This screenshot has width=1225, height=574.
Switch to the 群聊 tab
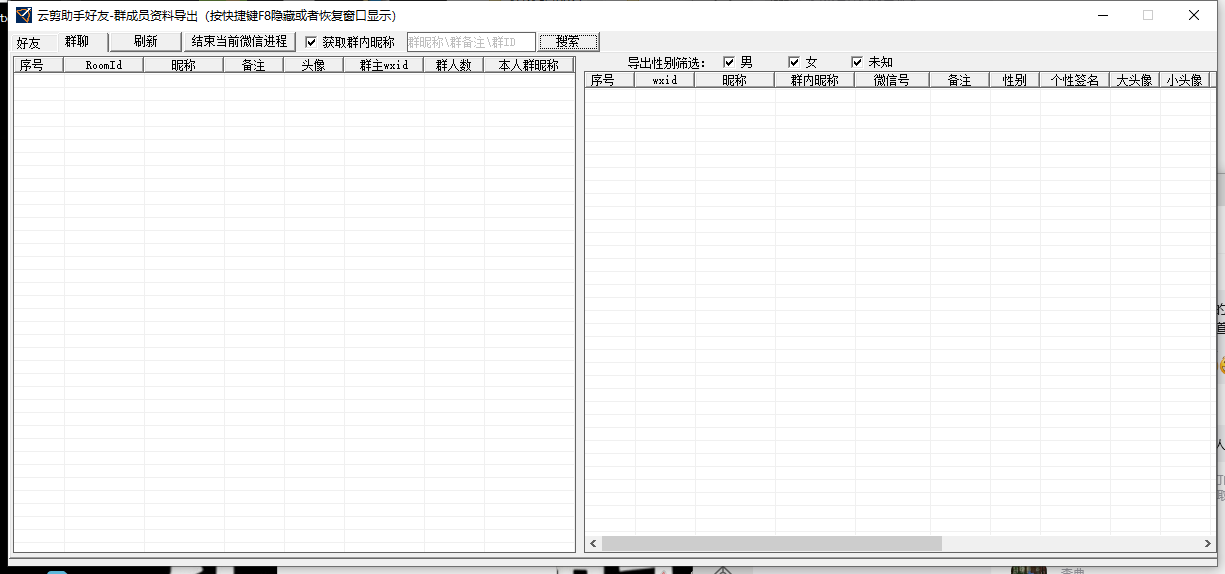coord(77,42)
